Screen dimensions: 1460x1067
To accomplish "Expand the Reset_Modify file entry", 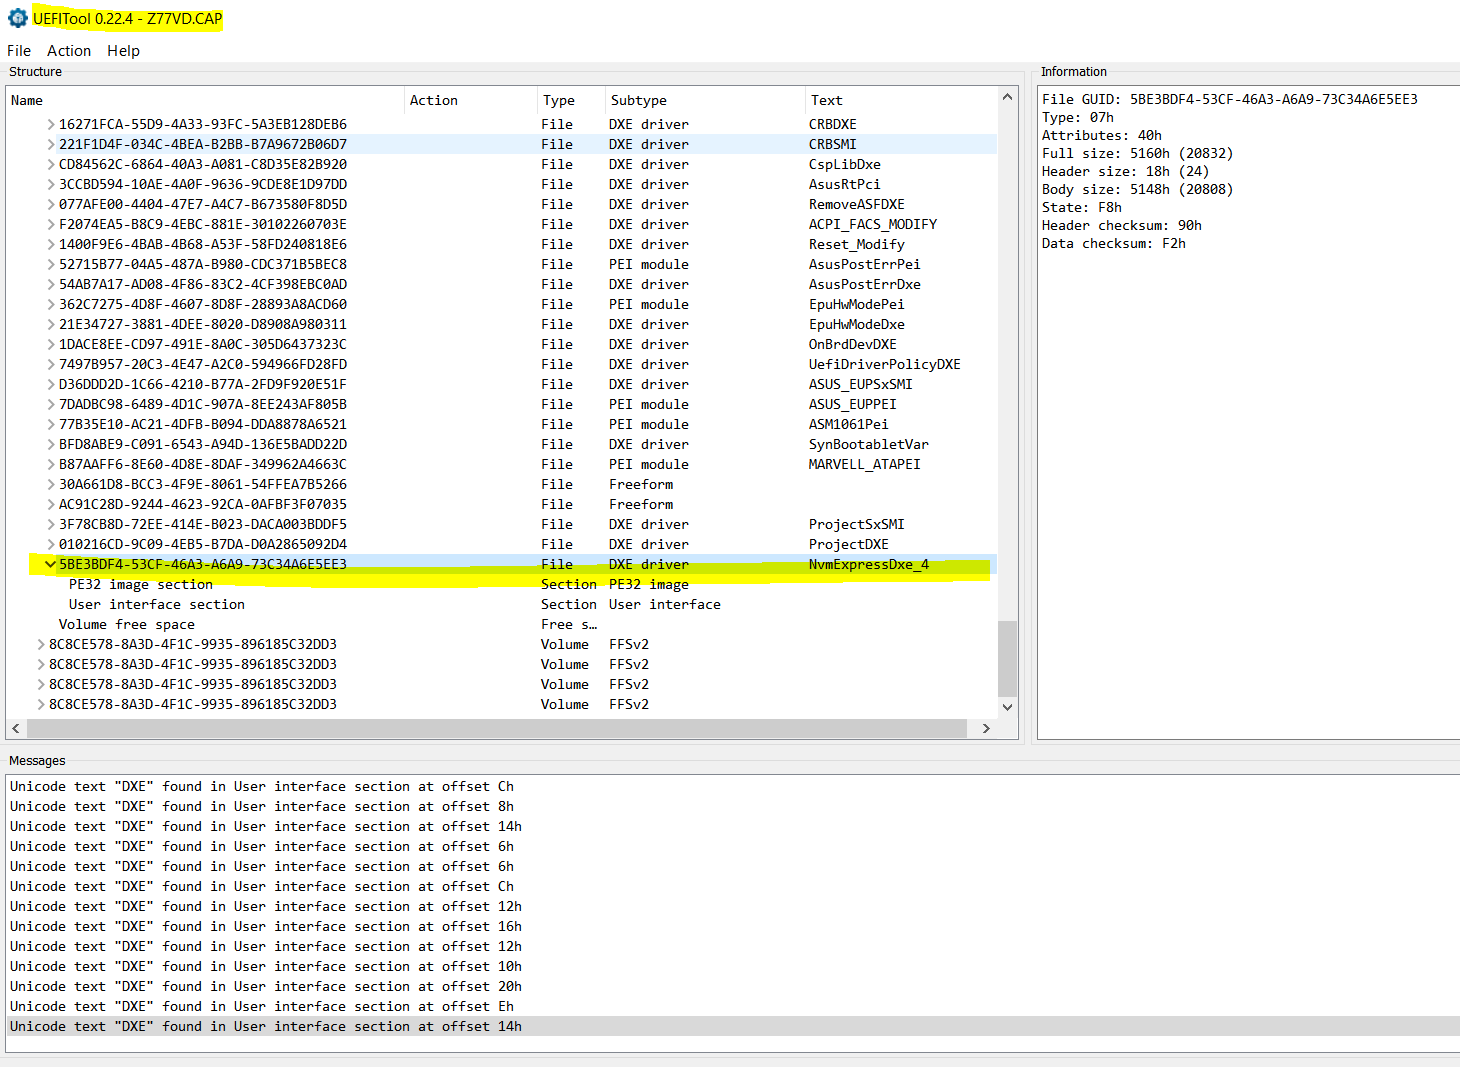I will (x=51, y=245).
